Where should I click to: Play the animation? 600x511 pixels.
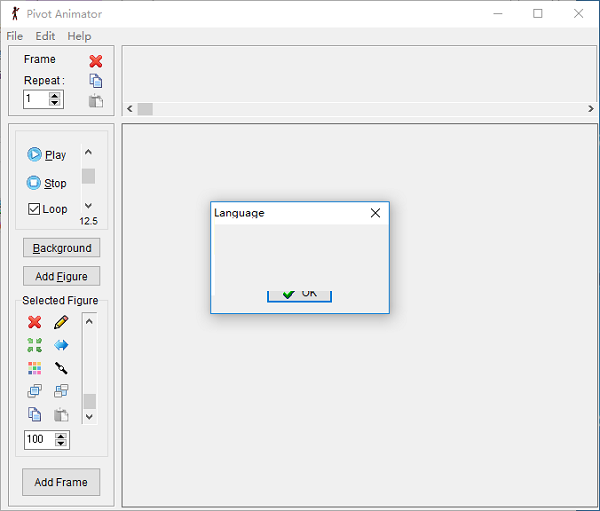click(47, 155)
